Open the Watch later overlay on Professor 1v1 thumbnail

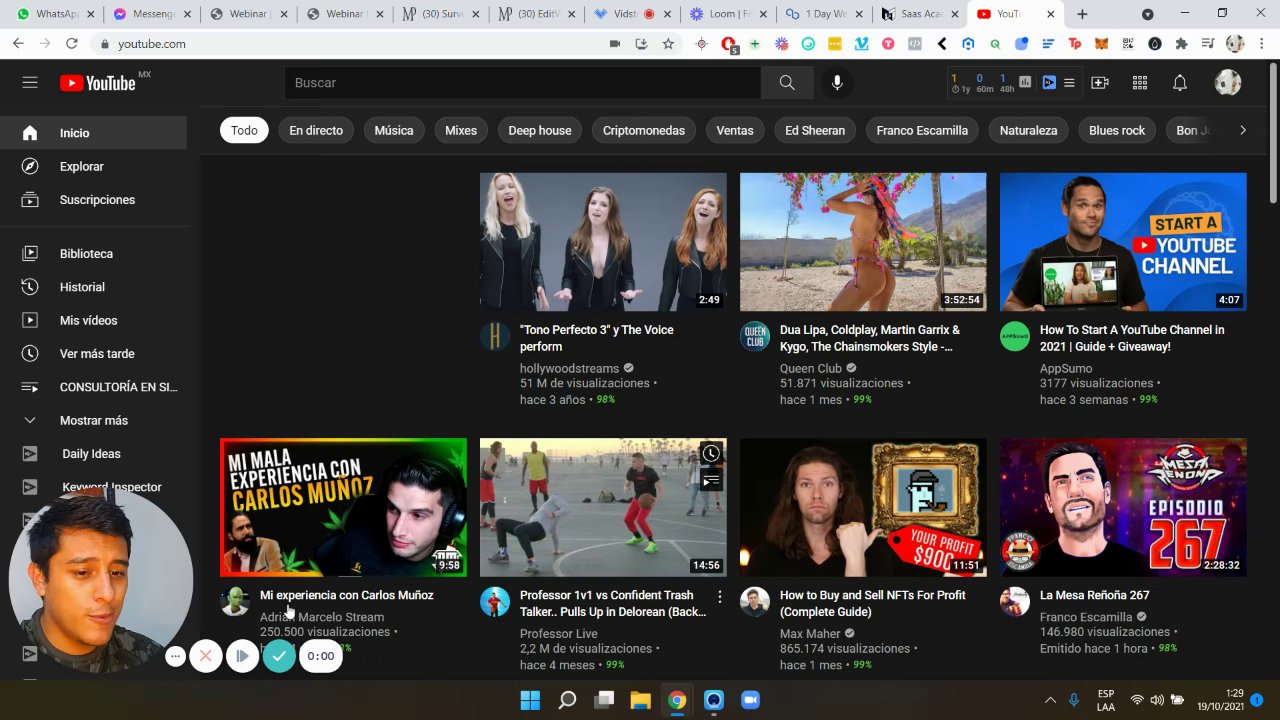point(711,454)
